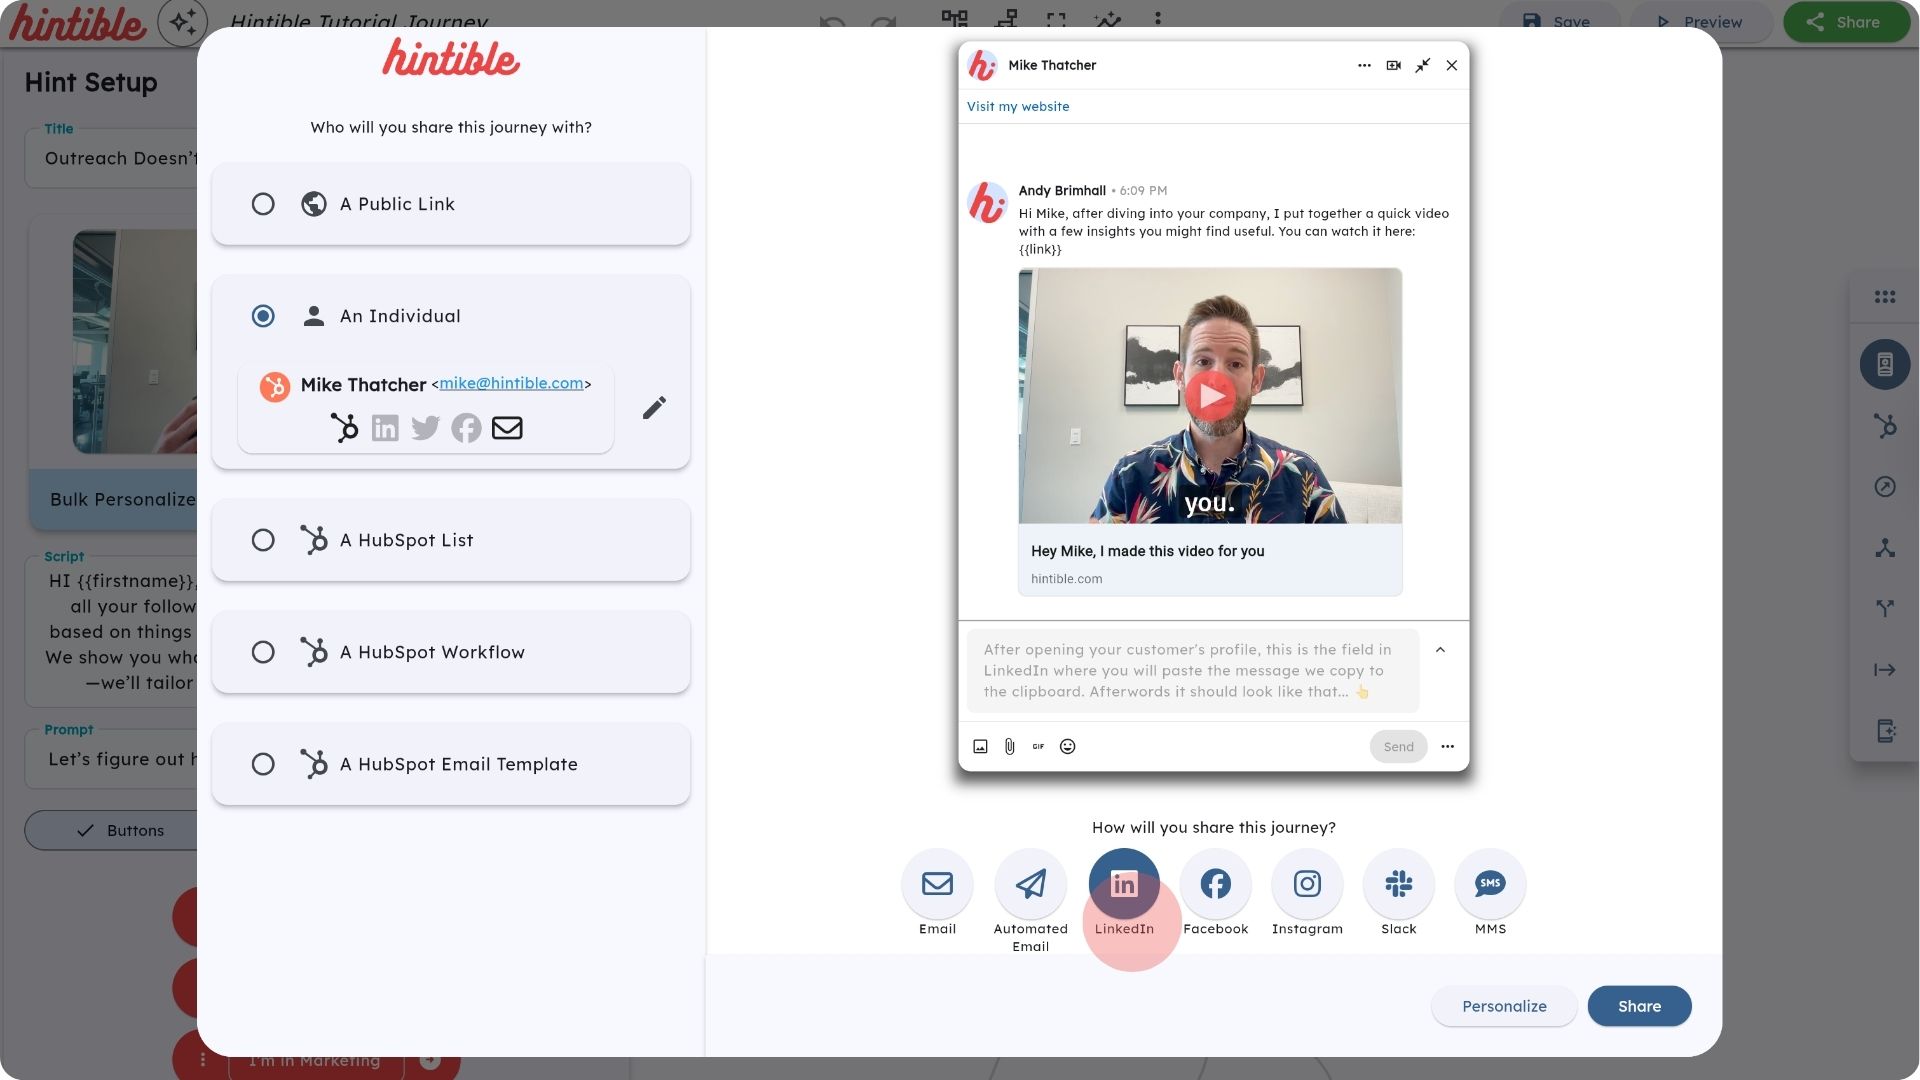Click the GIF icon in the chat composer
The height and width of the screenshot is (1080, 1920).
coord(1038,747)
